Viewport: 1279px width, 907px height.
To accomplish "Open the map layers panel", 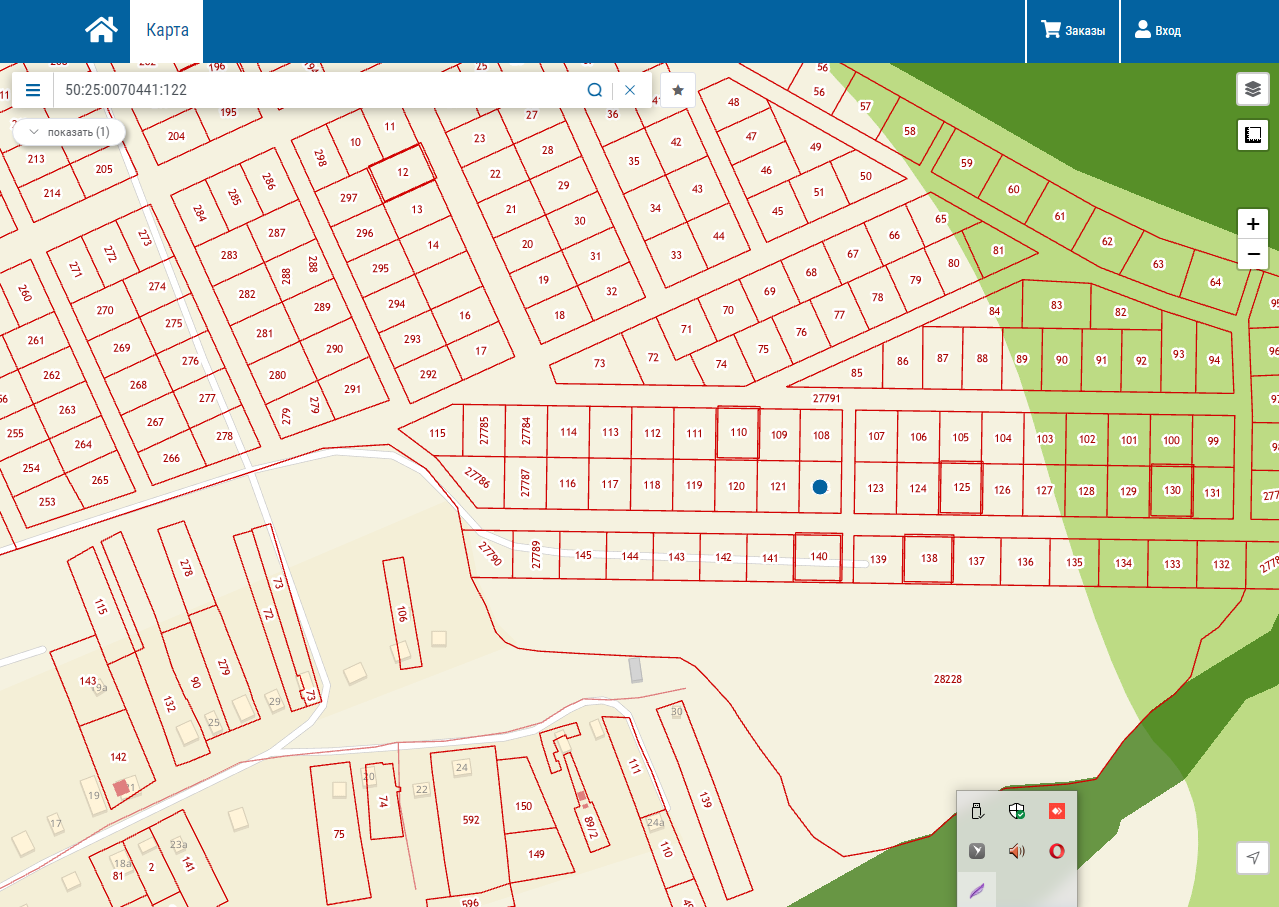I will [1252, 89].
